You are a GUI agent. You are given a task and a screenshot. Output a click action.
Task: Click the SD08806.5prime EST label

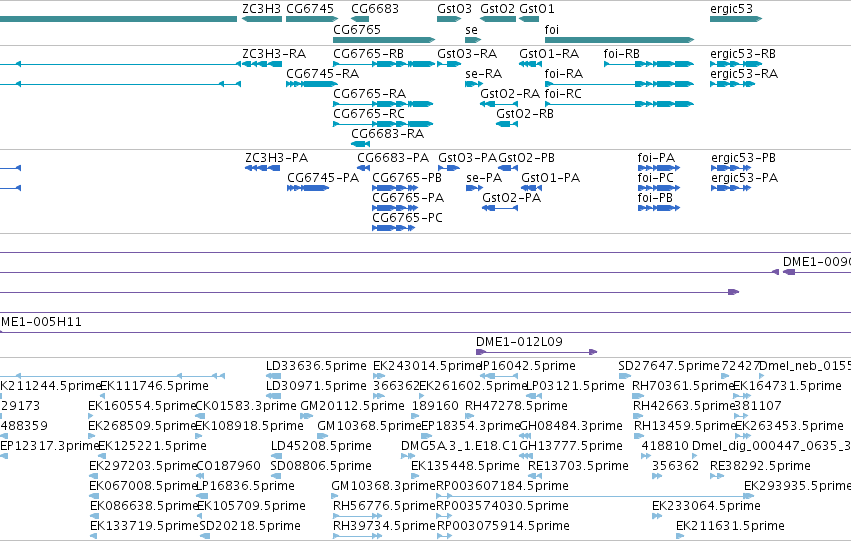(321, 466)
